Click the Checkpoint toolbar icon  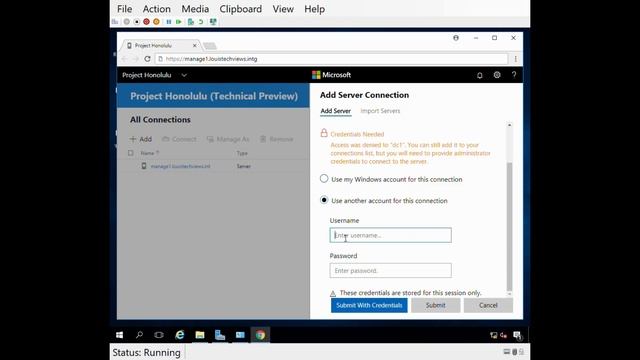click(x=191, y=22)
